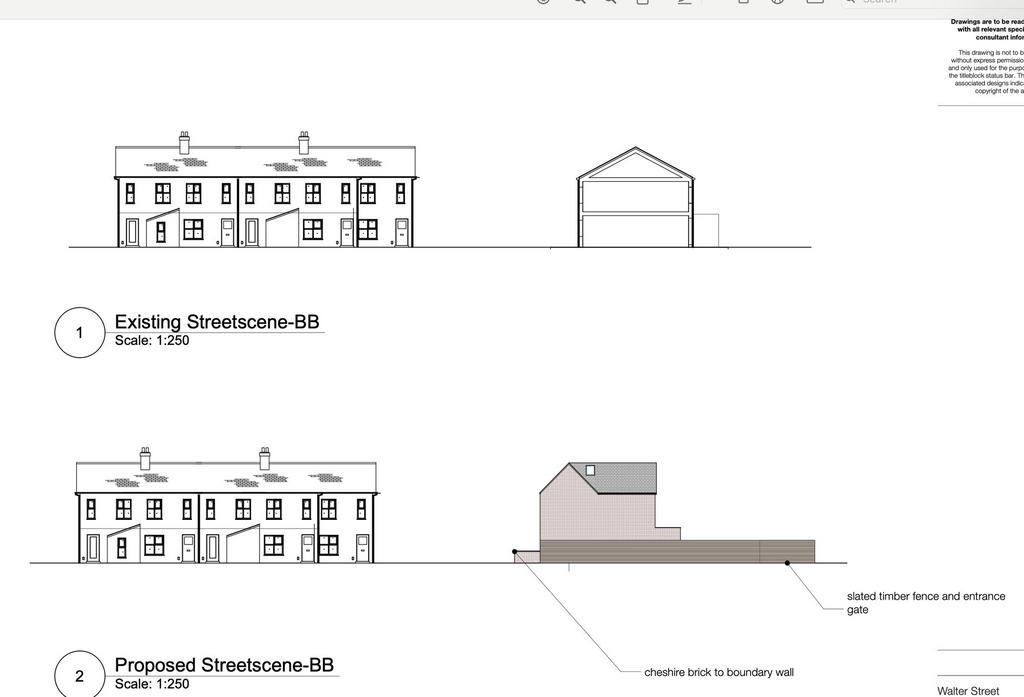This screenshot has width=1024, height=697.
Task: Click the "cheshire brick to boundary wall" annotation
Action: pyautogui.click(x=719, y=672)
